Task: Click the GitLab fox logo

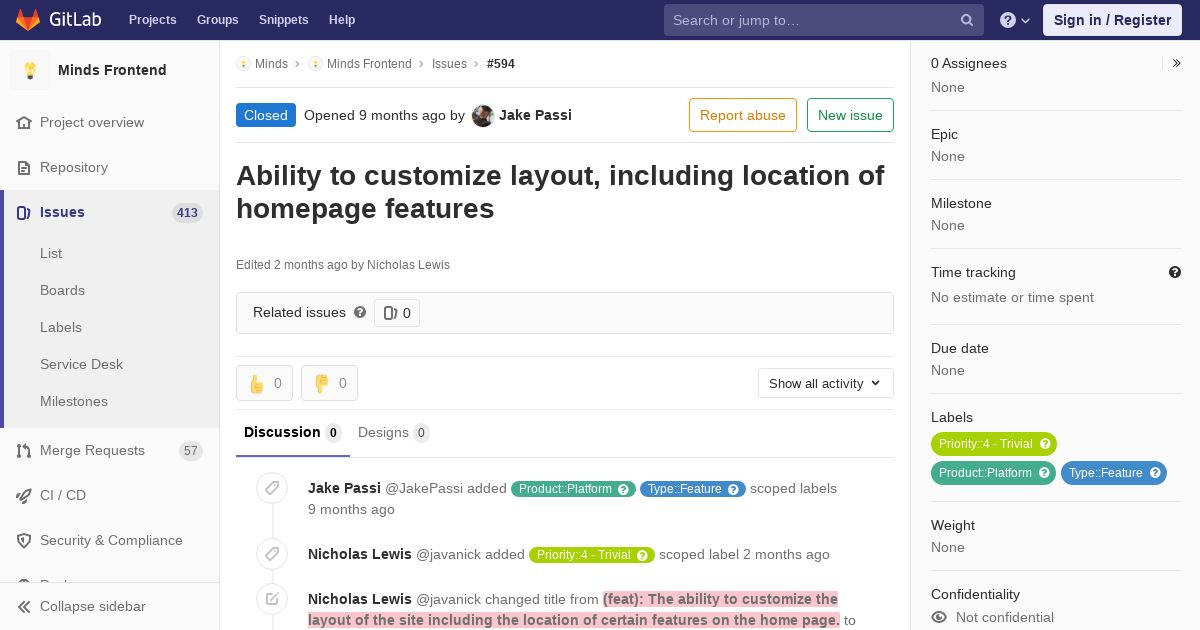Action: 28,20
